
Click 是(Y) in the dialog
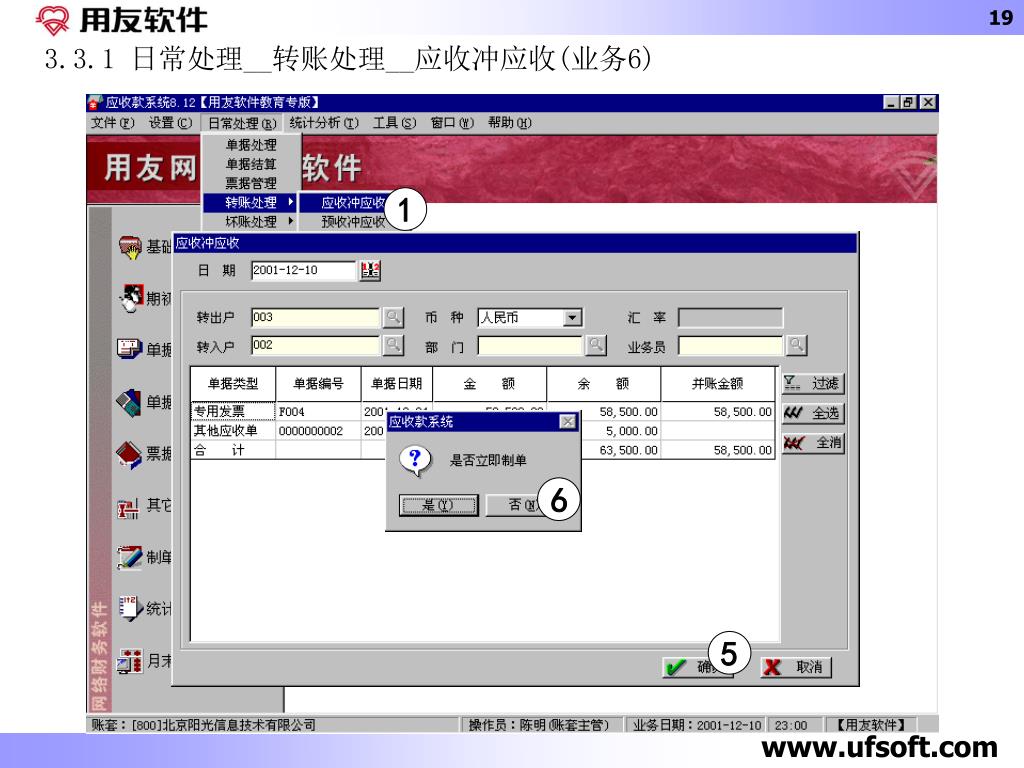pos(438,505)
